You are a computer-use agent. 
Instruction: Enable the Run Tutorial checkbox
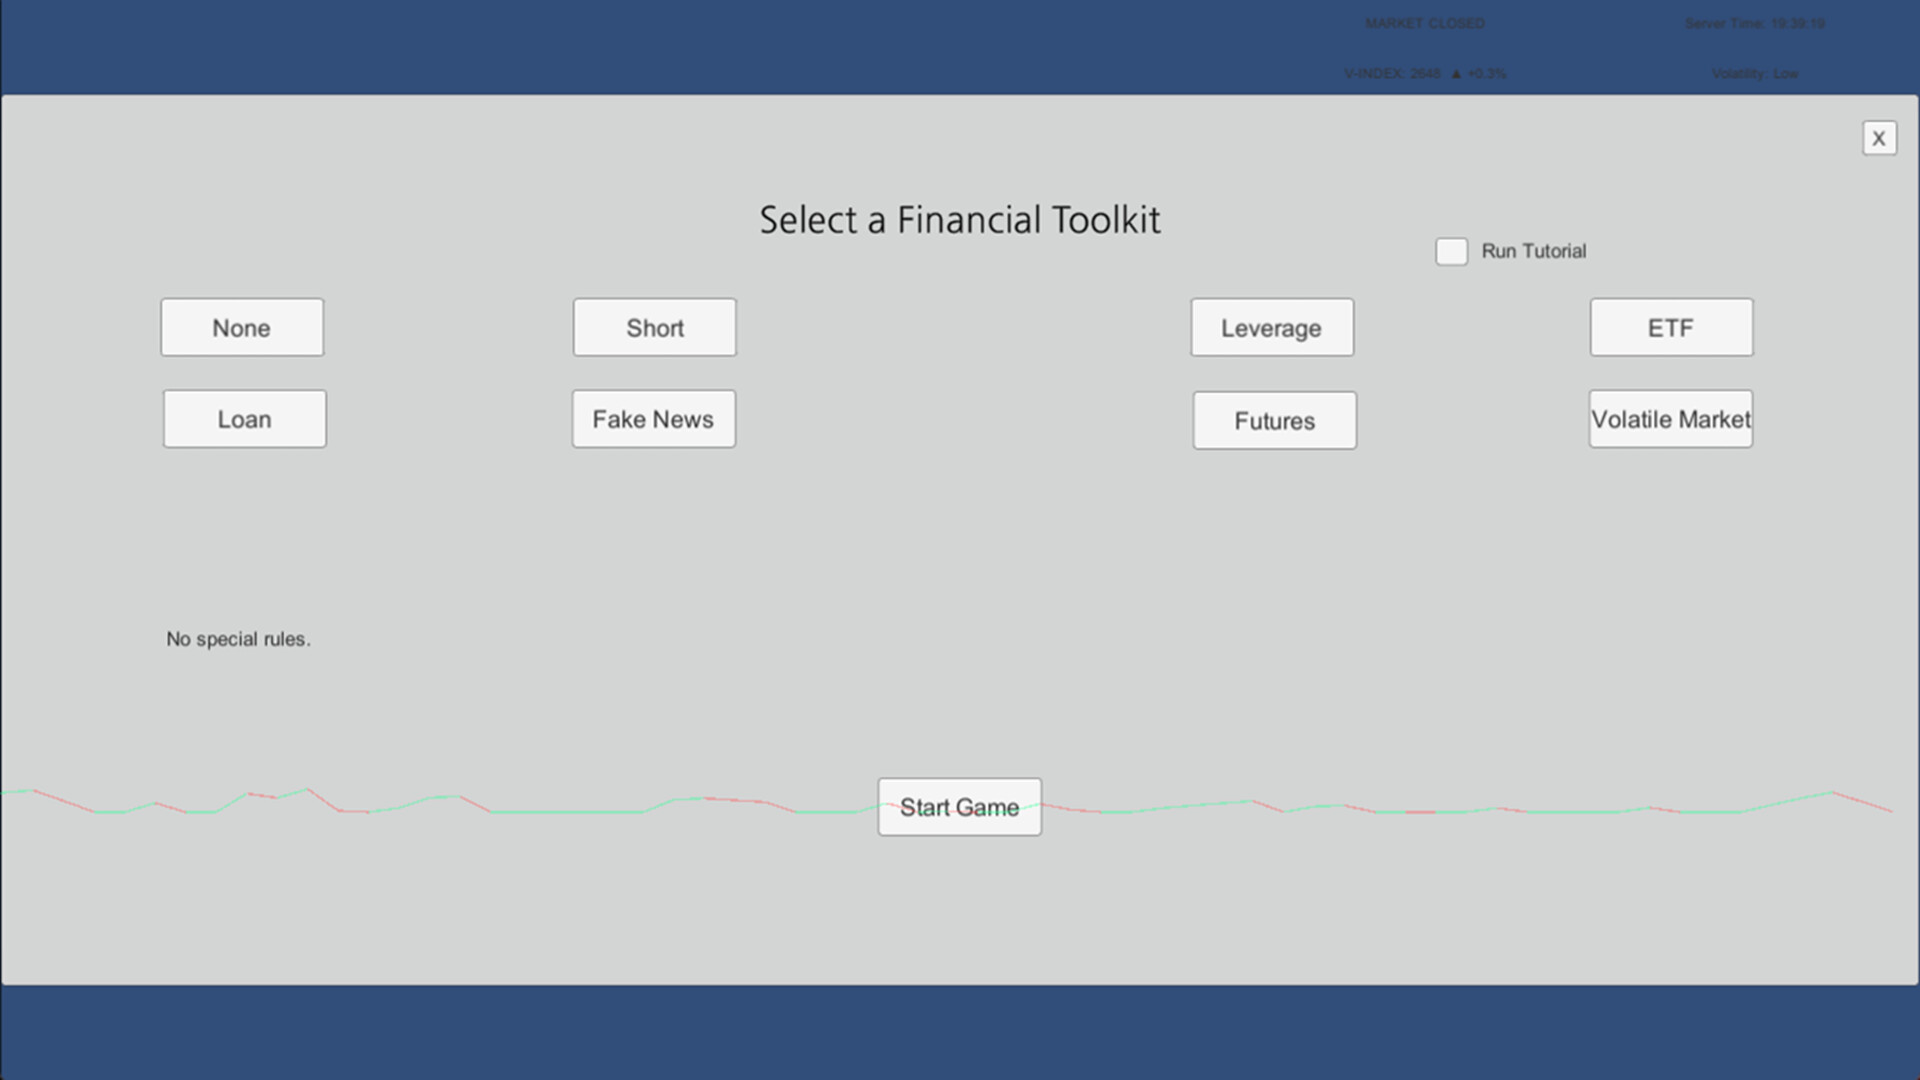click(x=1451, y=251)
